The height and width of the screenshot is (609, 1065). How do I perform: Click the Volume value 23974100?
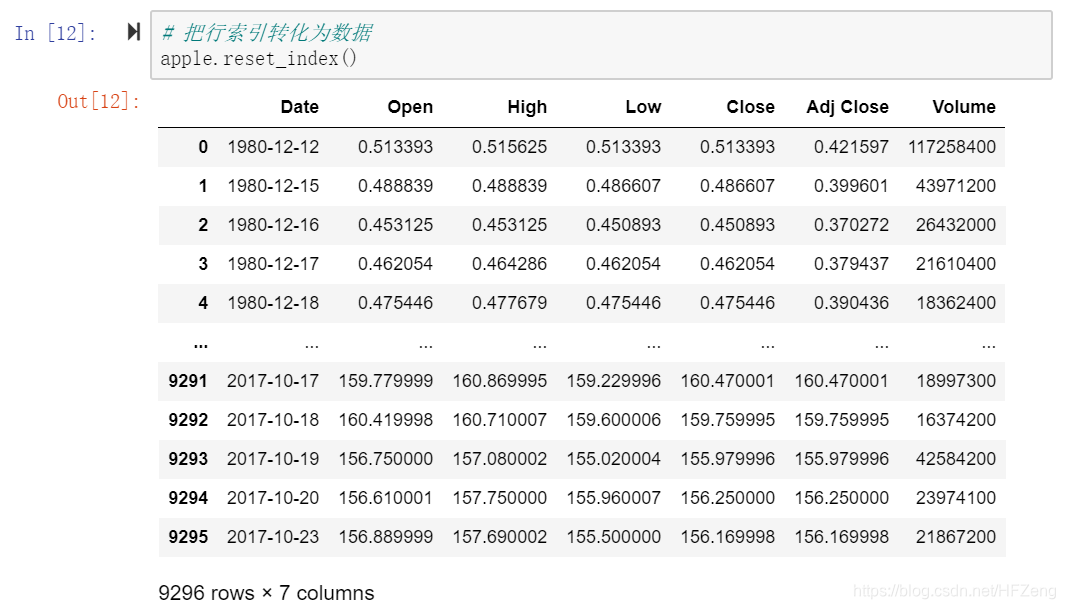[x=956, y=498]
